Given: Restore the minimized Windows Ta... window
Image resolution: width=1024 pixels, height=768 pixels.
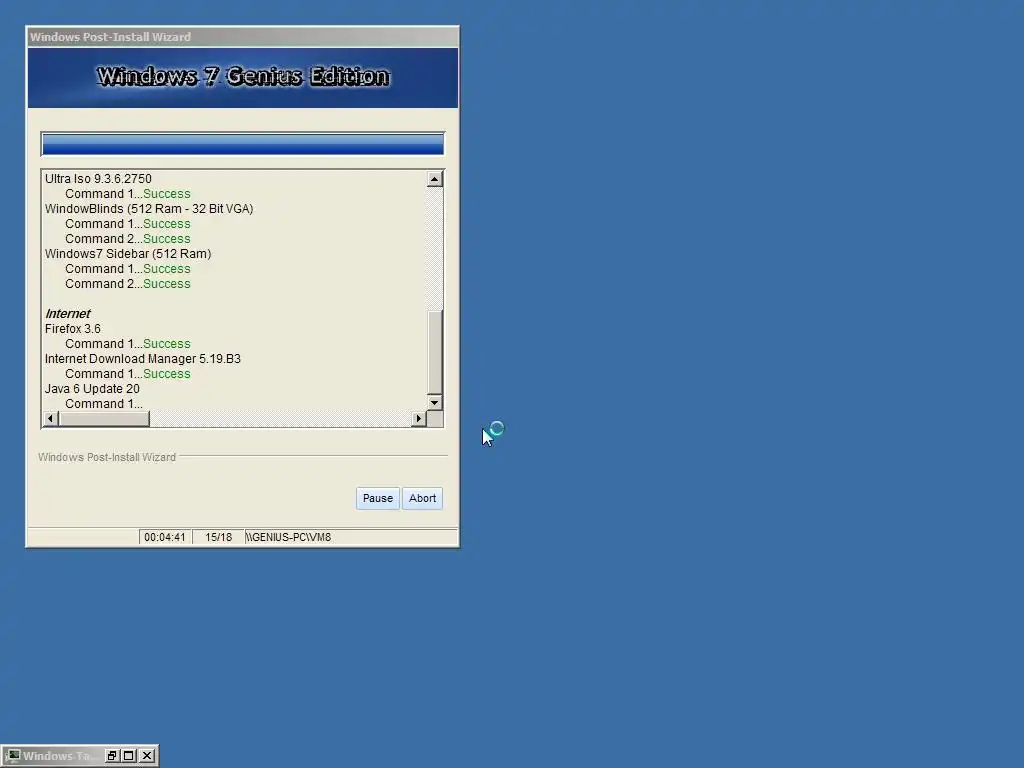Looking at the screenshot, I should 112,756.
